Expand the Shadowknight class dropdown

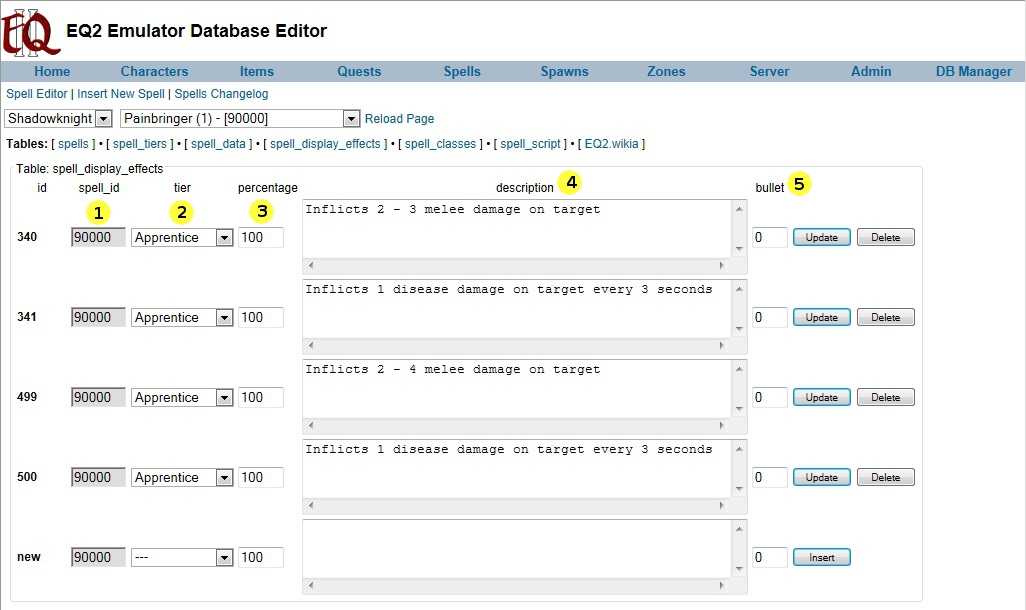click(59, 118)
